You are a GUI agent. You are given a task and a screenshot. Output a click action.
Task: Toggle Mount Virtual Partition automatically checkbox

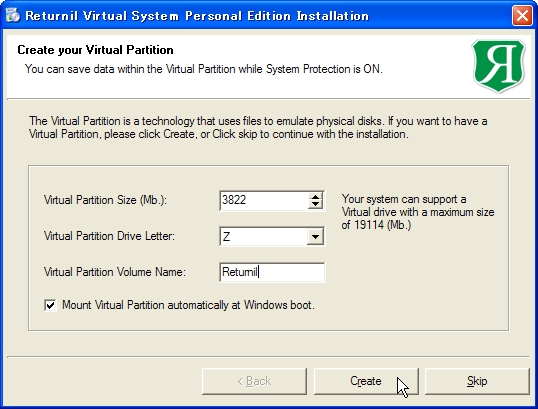[50, 305]
